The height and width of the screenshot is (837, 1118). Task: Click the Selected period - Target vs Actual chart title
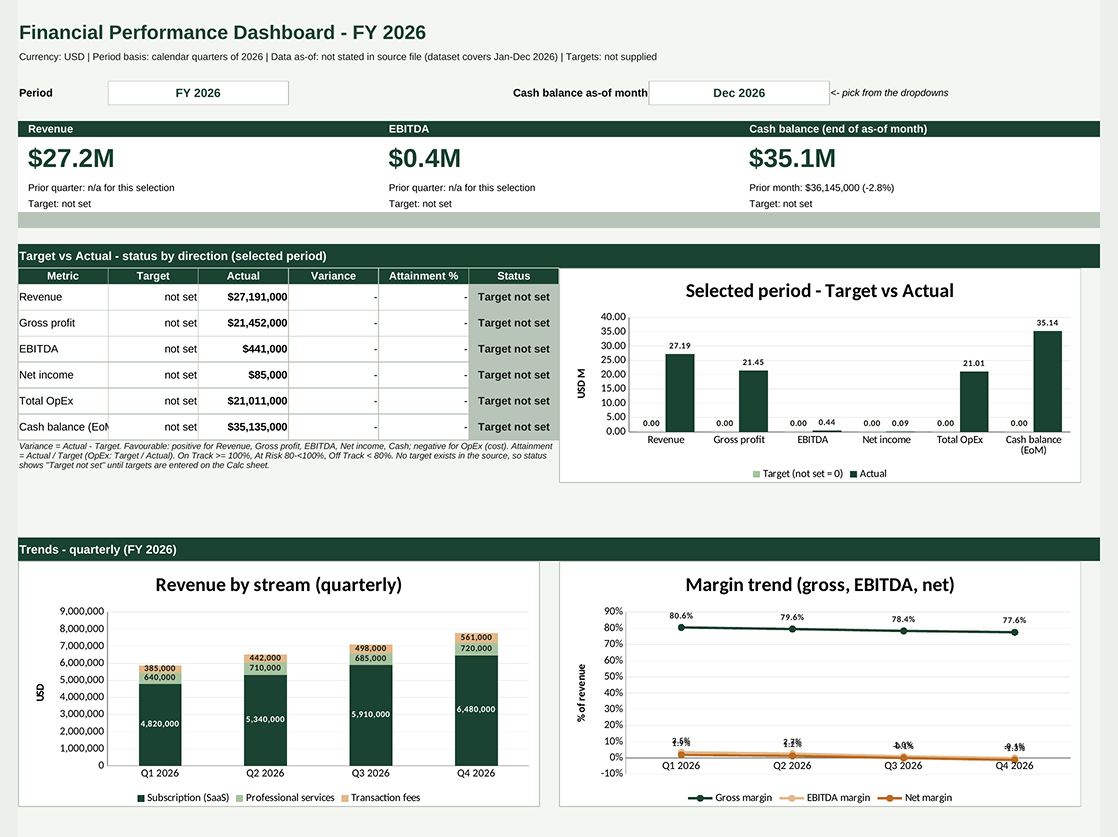(x=819, y=291)
